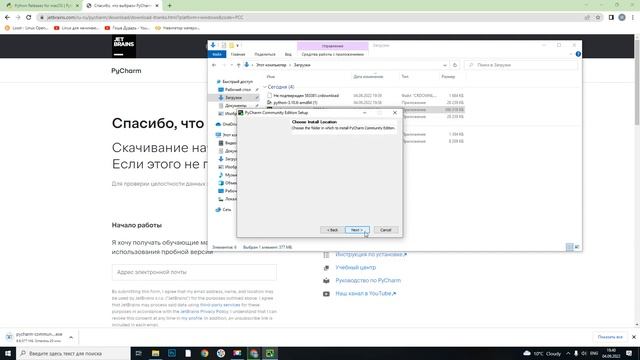The image size is (640, 360).
Task: Open Task View on the taskbar
Action: (x=138, y=353)
